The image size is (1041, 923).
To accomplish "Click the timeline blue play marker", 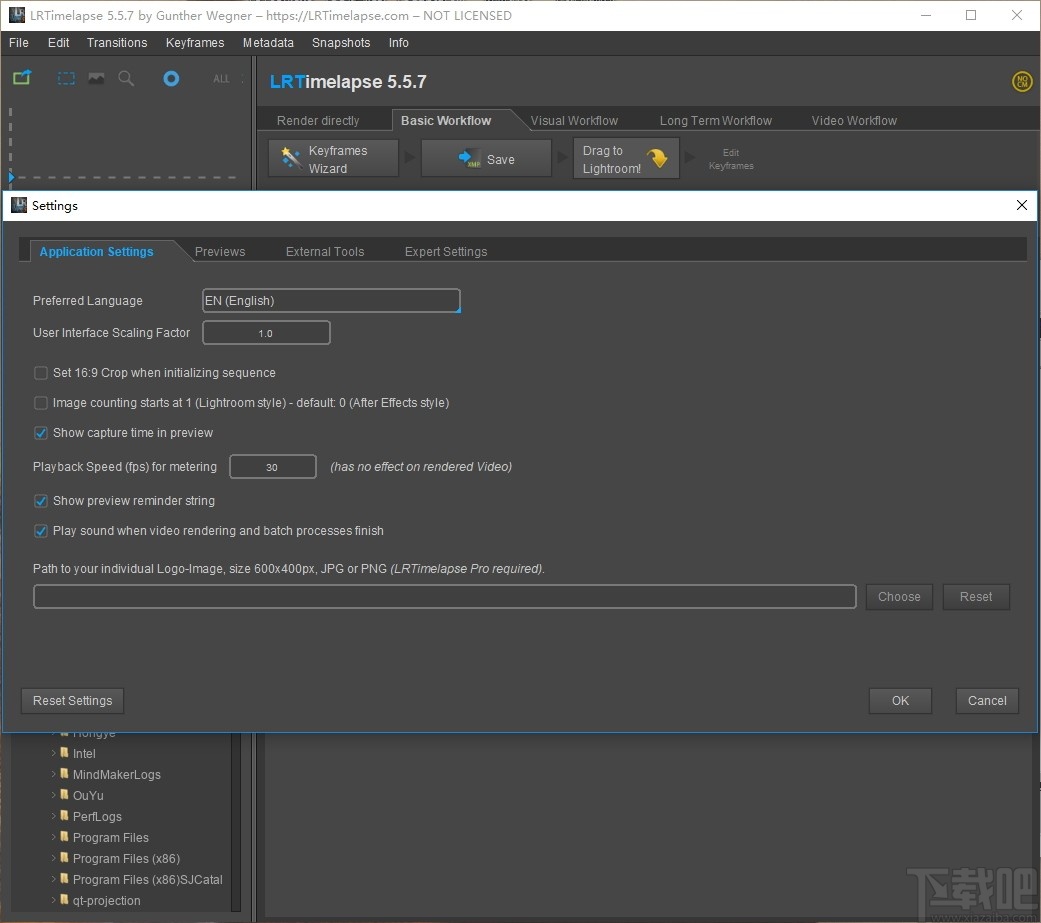I will (x=11, y=177).
